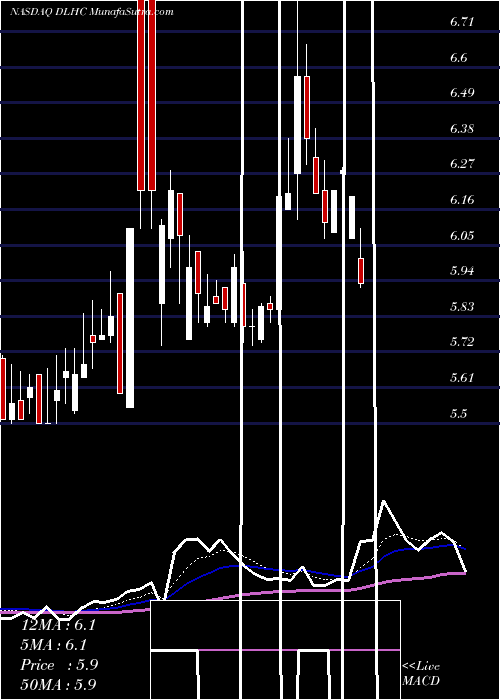Click the 5.72 price axis label
500x700 pixels.
click(462, 342)
